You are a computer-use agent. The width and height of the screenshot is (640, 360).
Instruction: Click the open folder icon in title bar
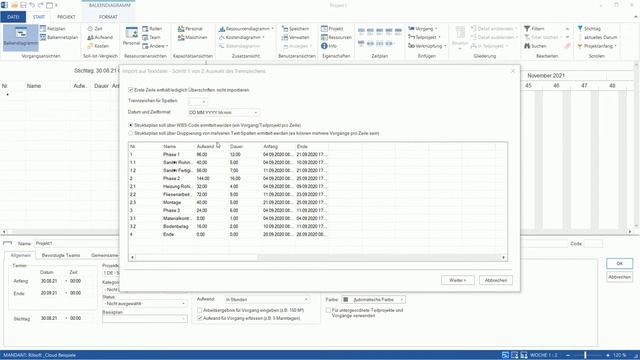[x=14, y=5]
